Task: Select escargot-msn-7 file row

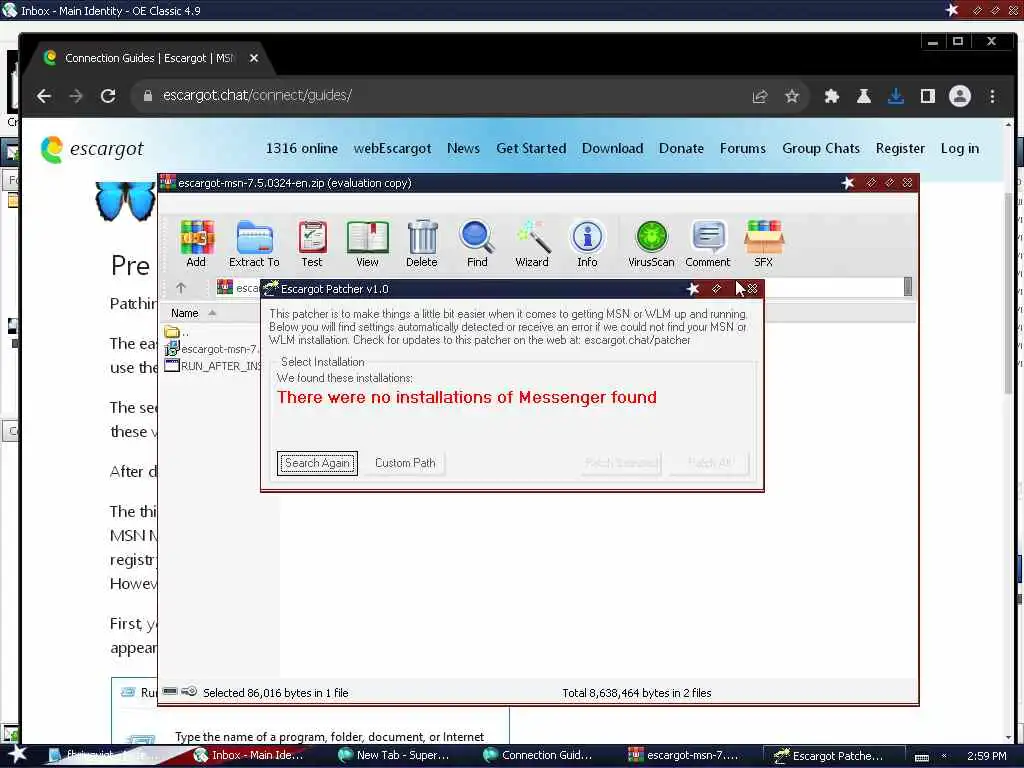Action: 212,349
